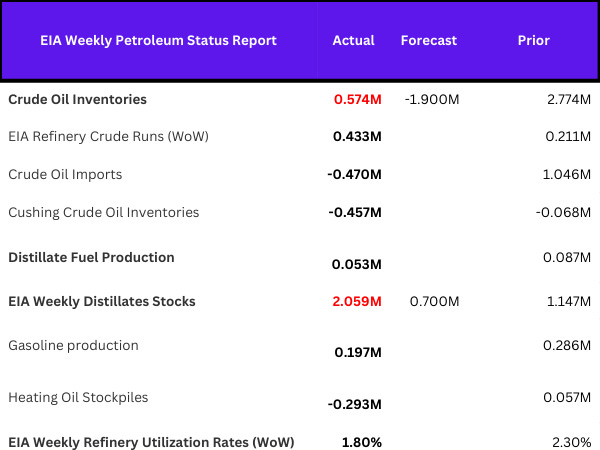Select the 'Actual' column header
600x450 pixels.
354,40
